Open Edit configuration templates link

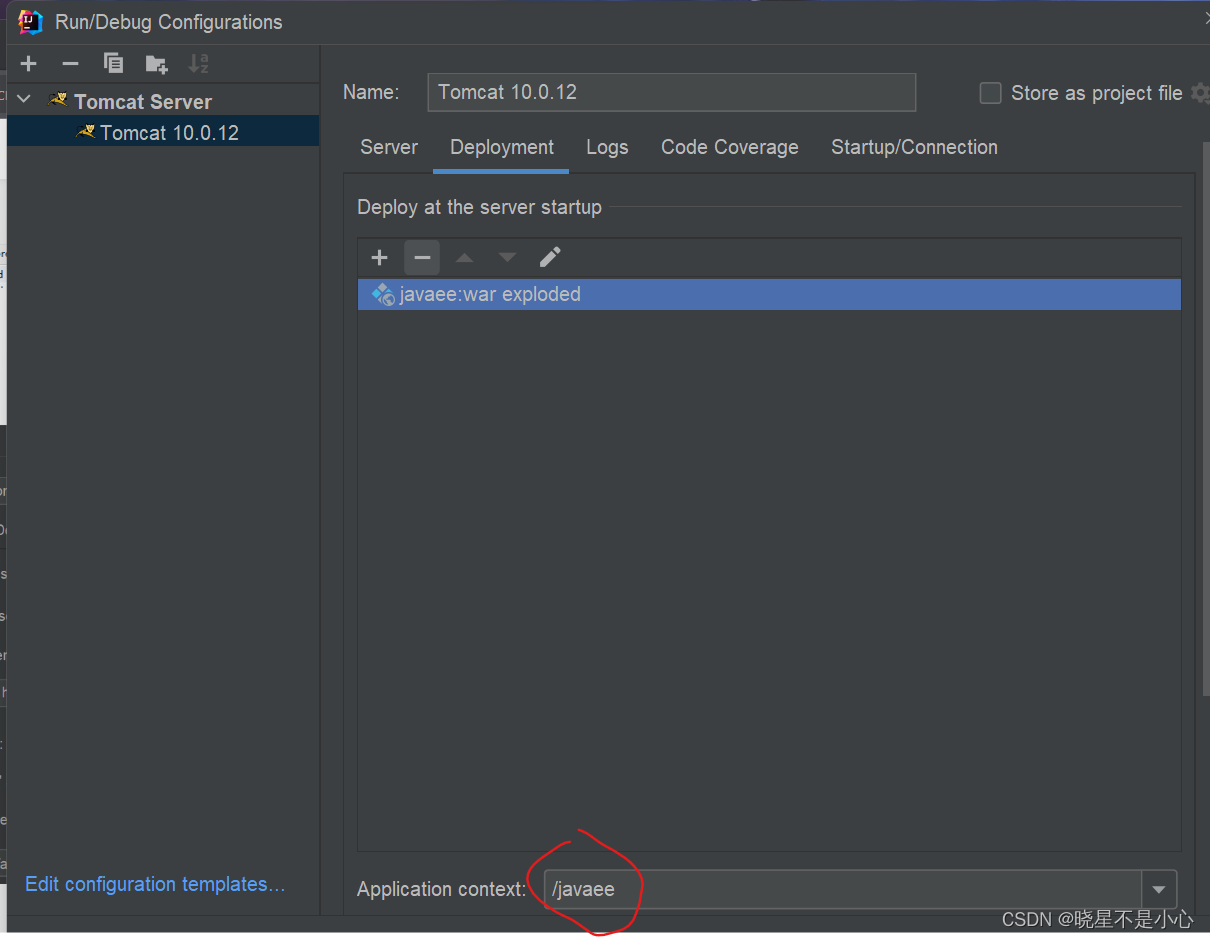tap(155, 884)
